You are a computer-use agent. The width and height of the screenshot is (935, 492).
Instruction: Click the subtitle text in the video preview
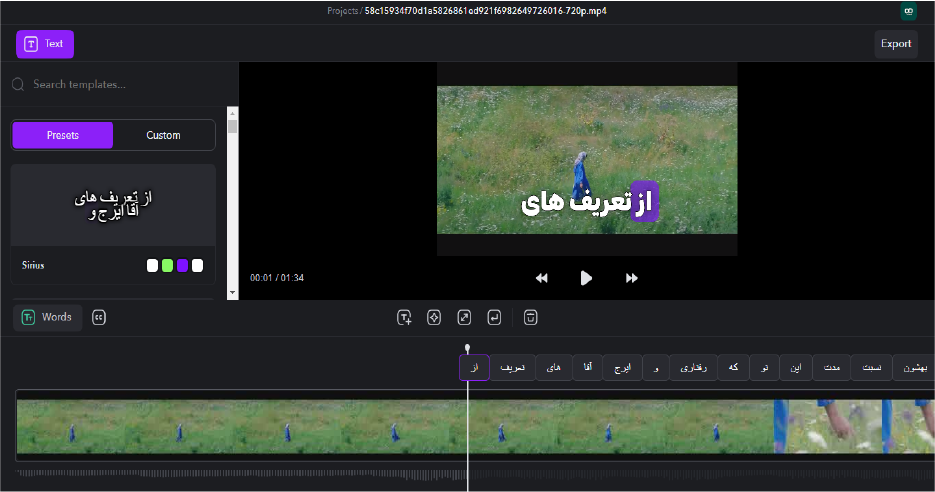589,202
